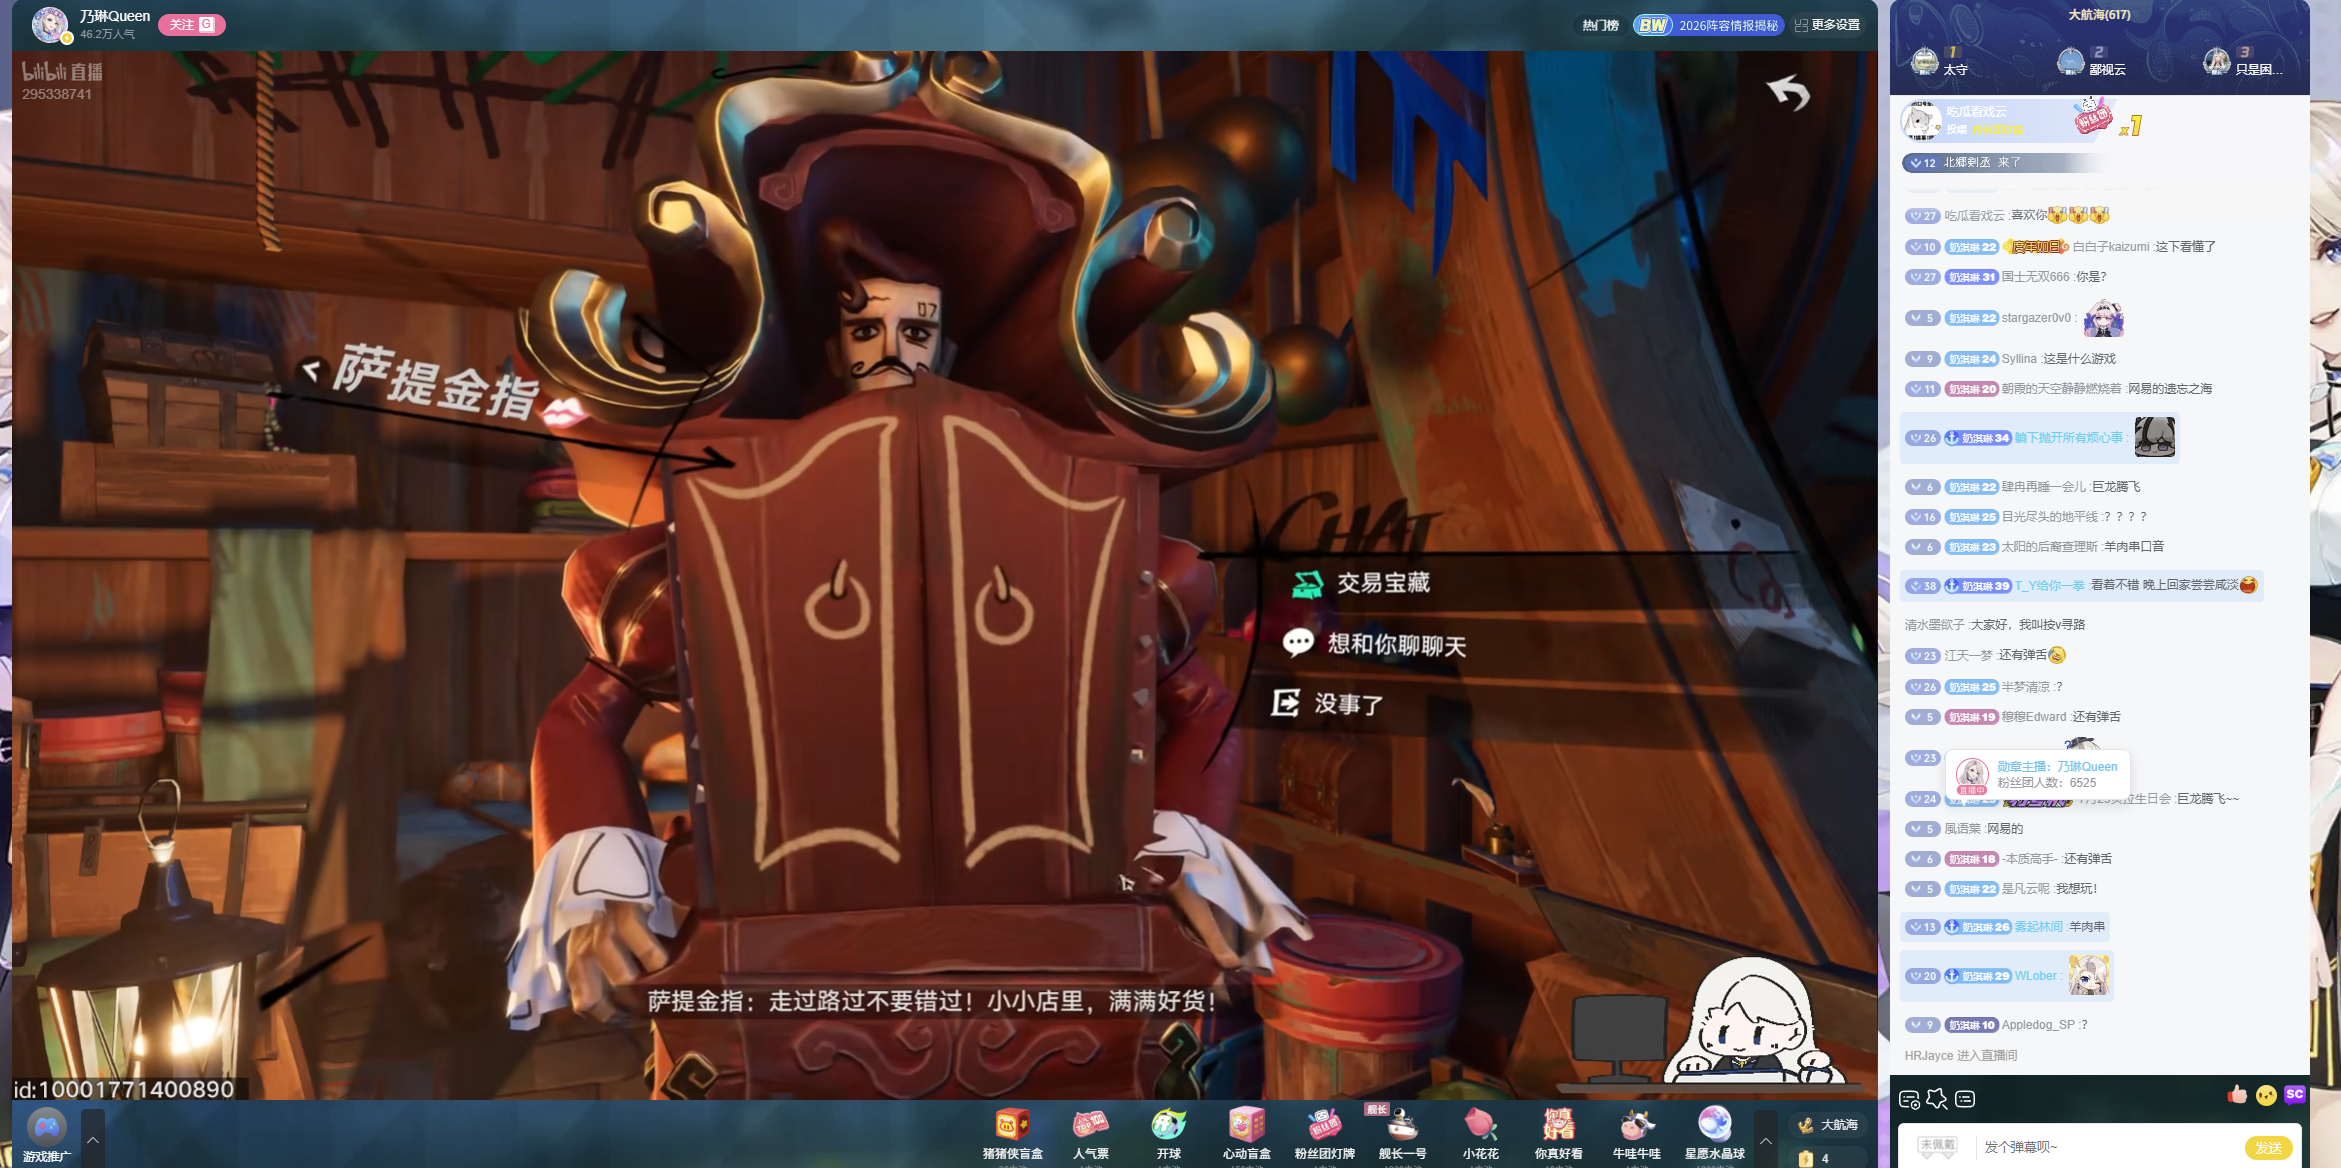Select the 你真好看 gift
The width and height of the screenshot is (2341, 1168).
(1558, 1136)
